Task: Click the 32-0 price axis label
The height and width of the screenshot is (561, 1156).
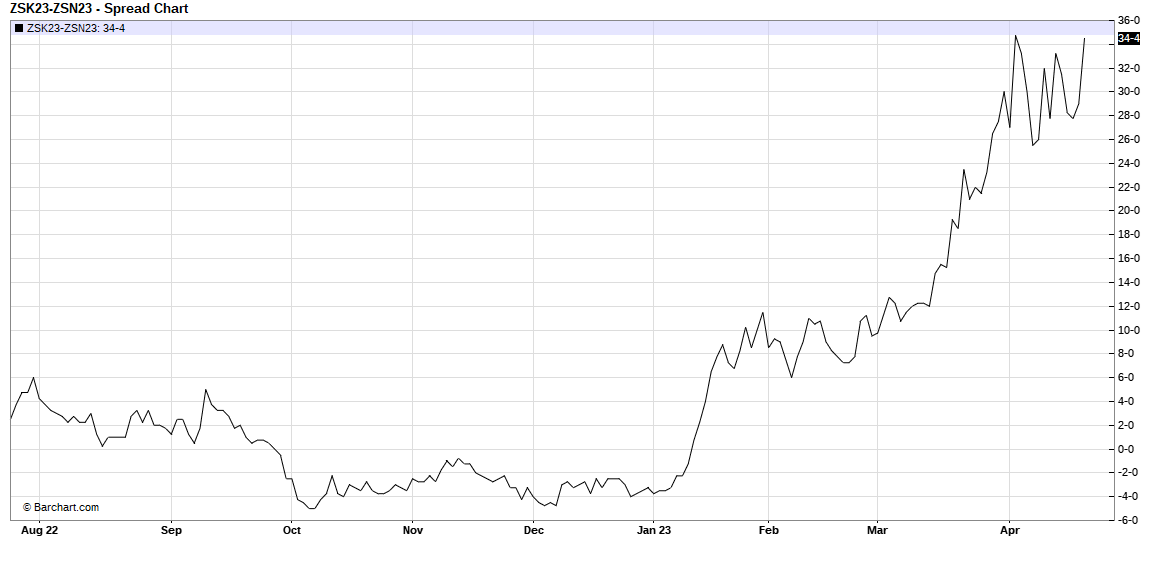Action: pos(1129,68)
